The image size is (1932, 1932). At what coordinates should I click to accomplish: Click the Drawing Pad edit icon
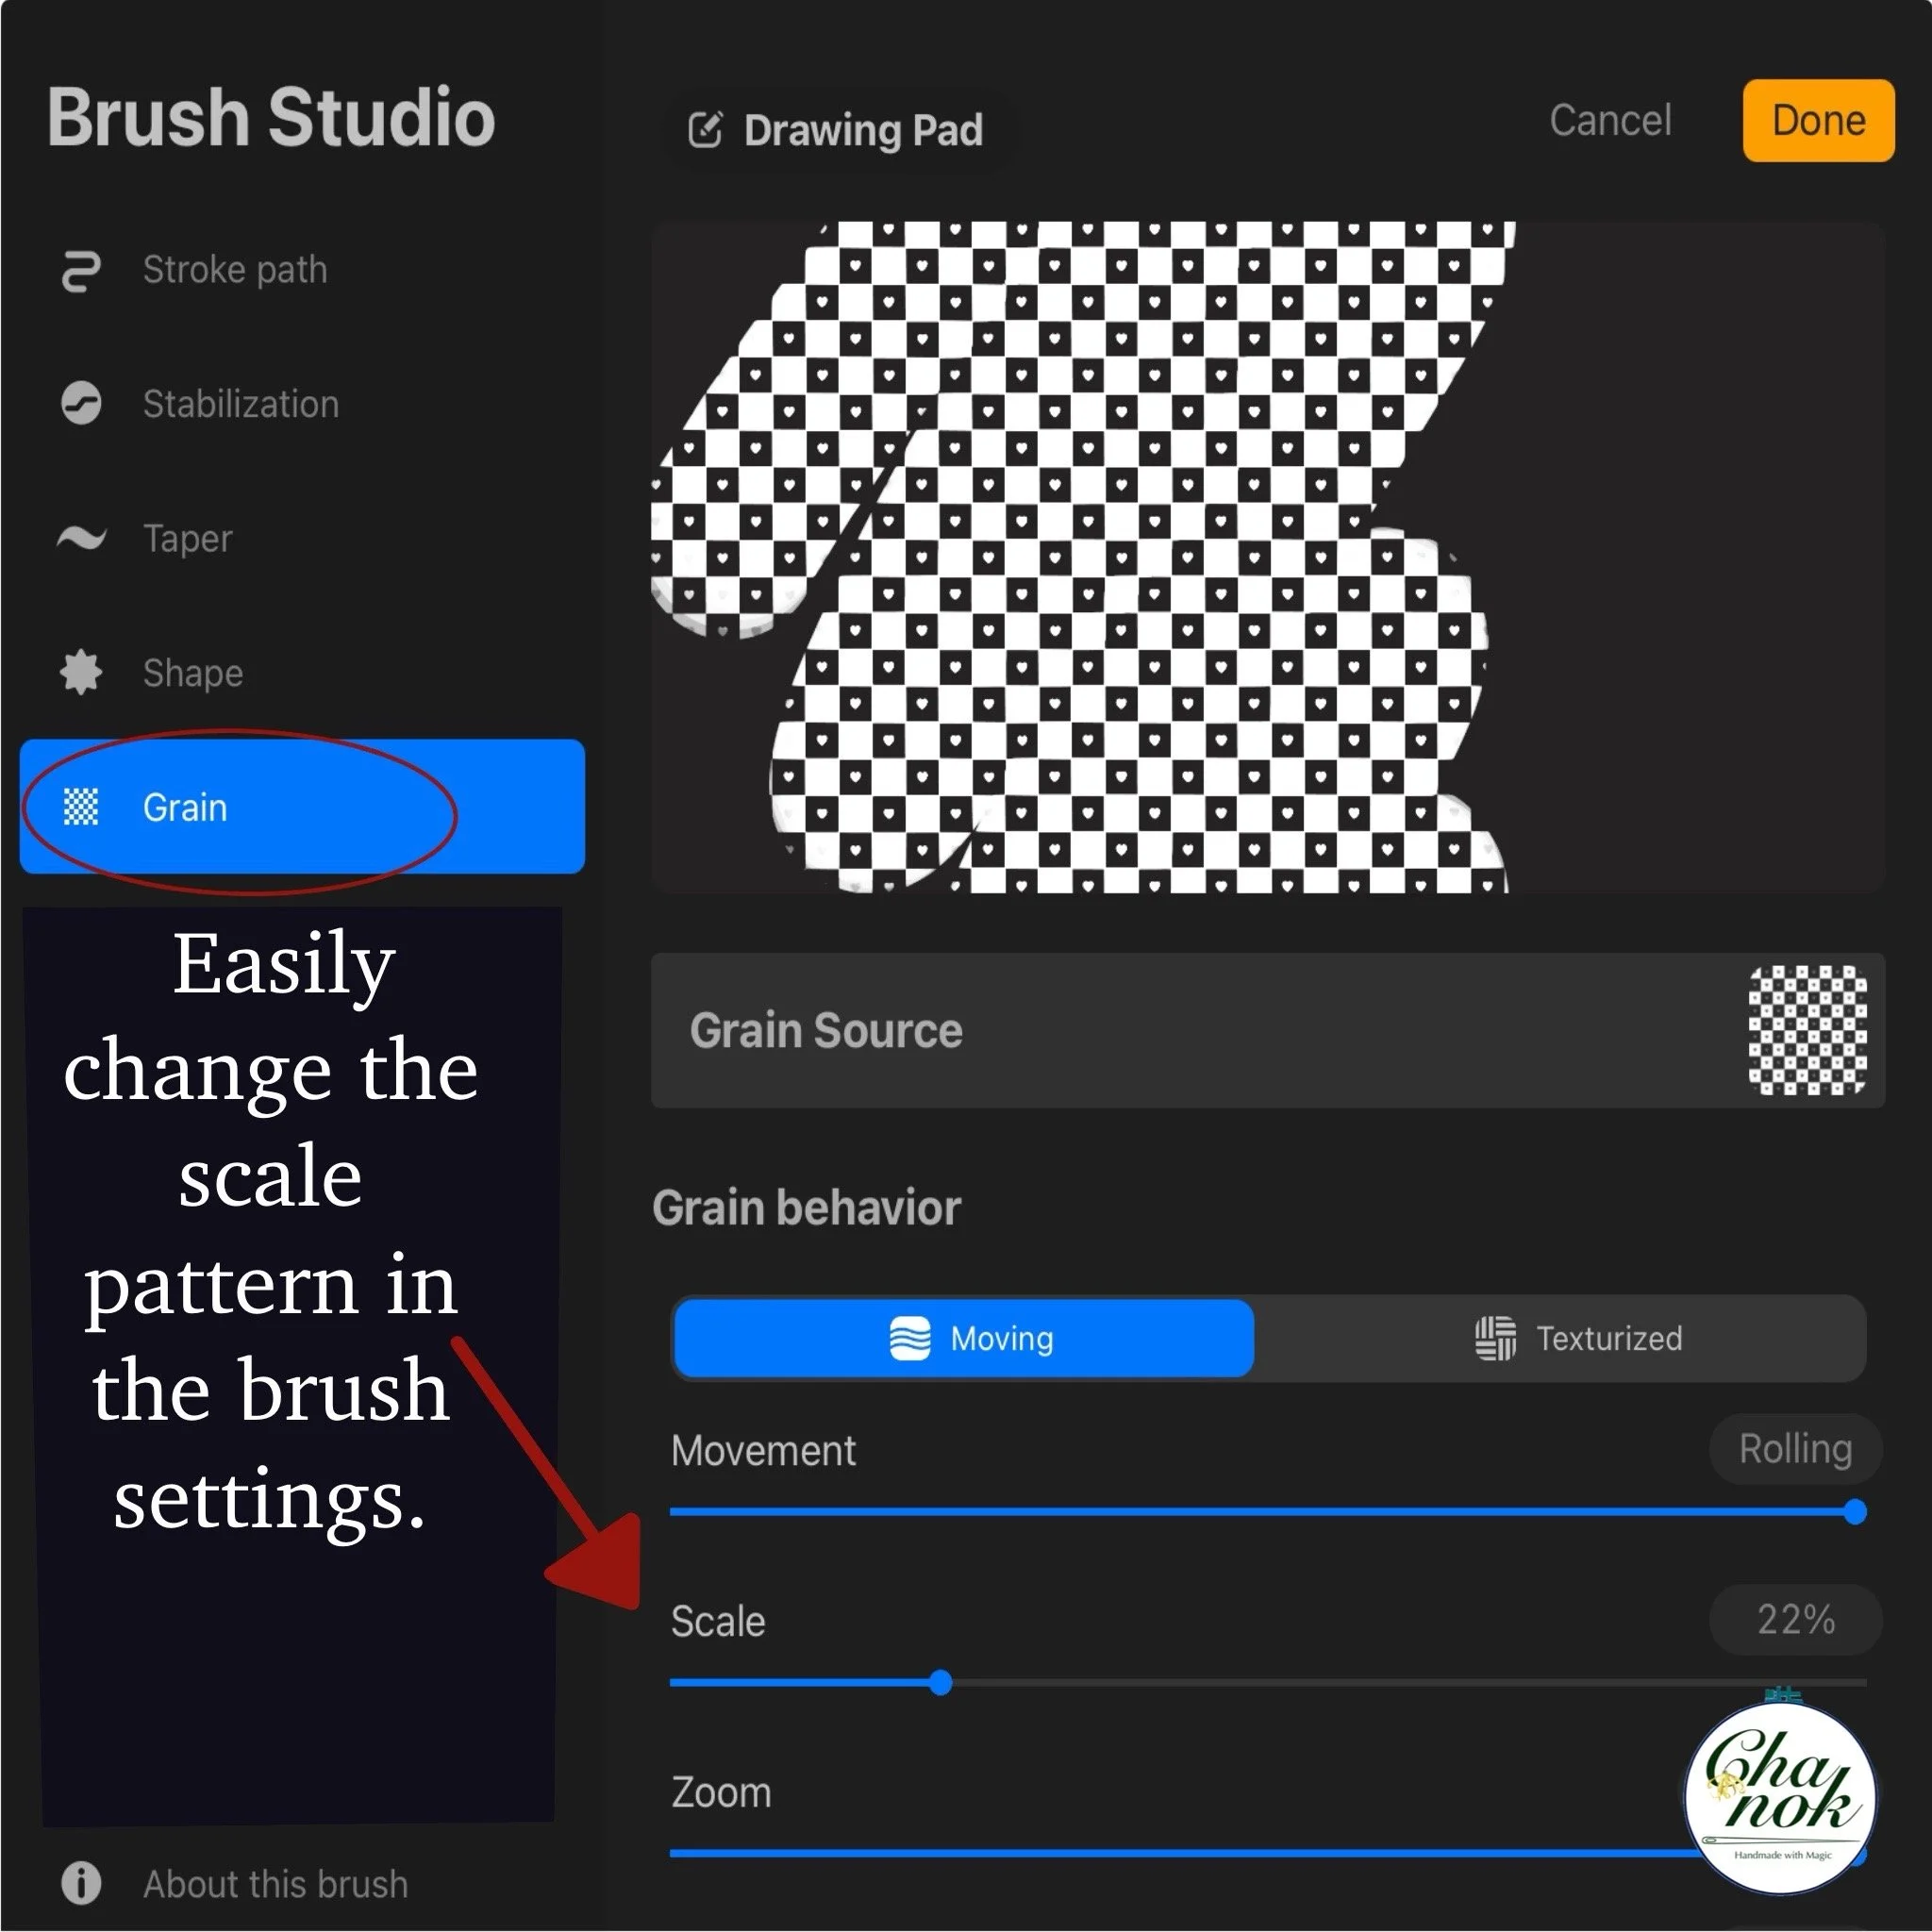pos(705,130)
